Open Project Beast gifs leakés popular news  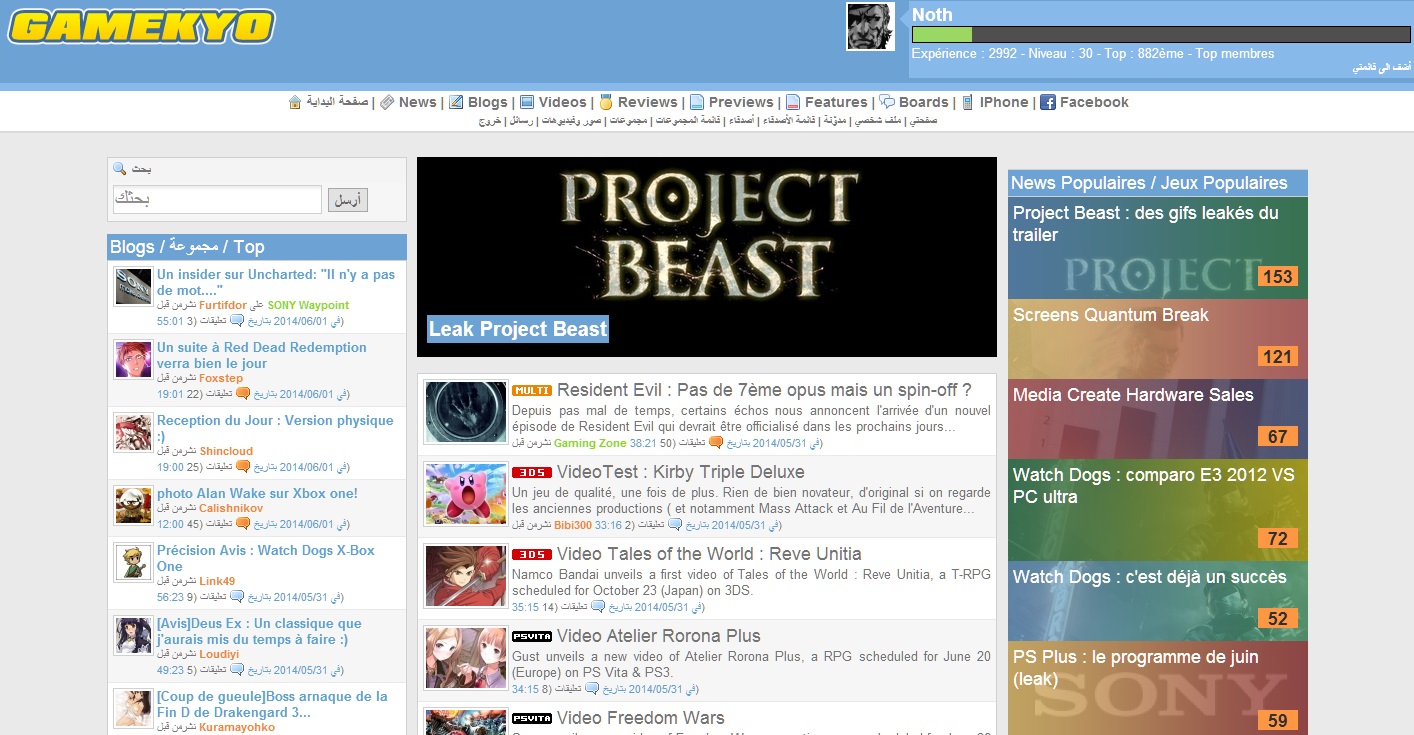1158,248
